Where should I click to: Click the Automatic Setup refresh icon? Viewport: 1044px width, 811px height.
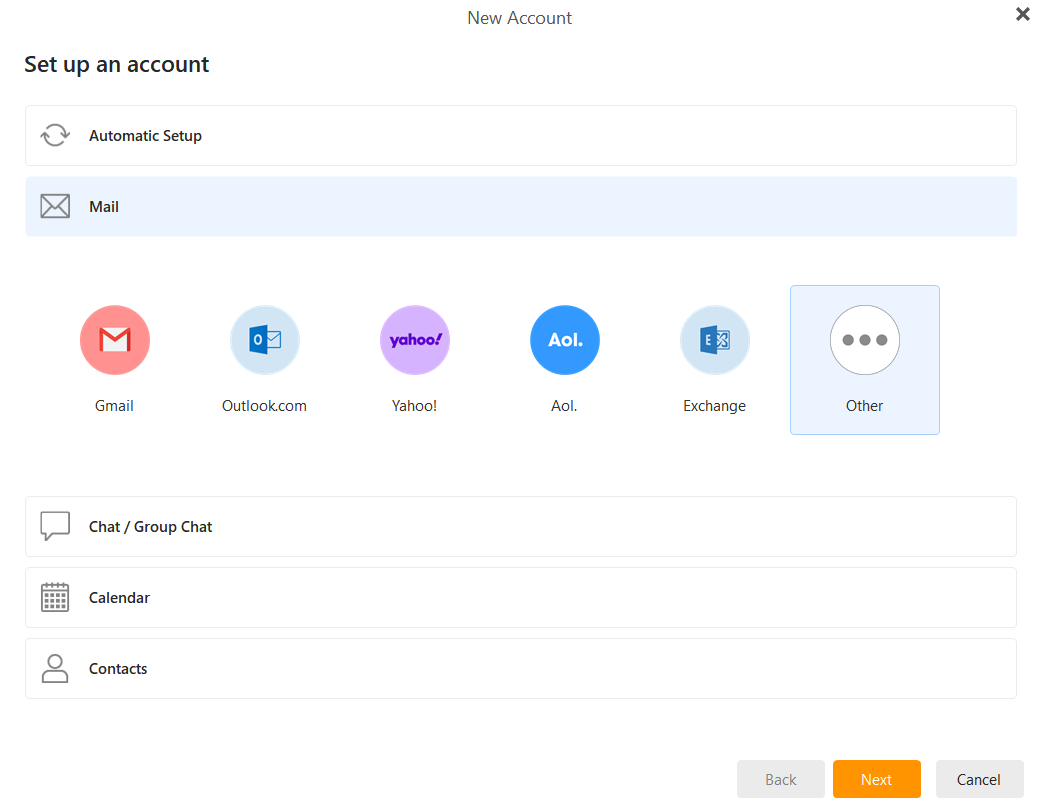pos(55,134)
